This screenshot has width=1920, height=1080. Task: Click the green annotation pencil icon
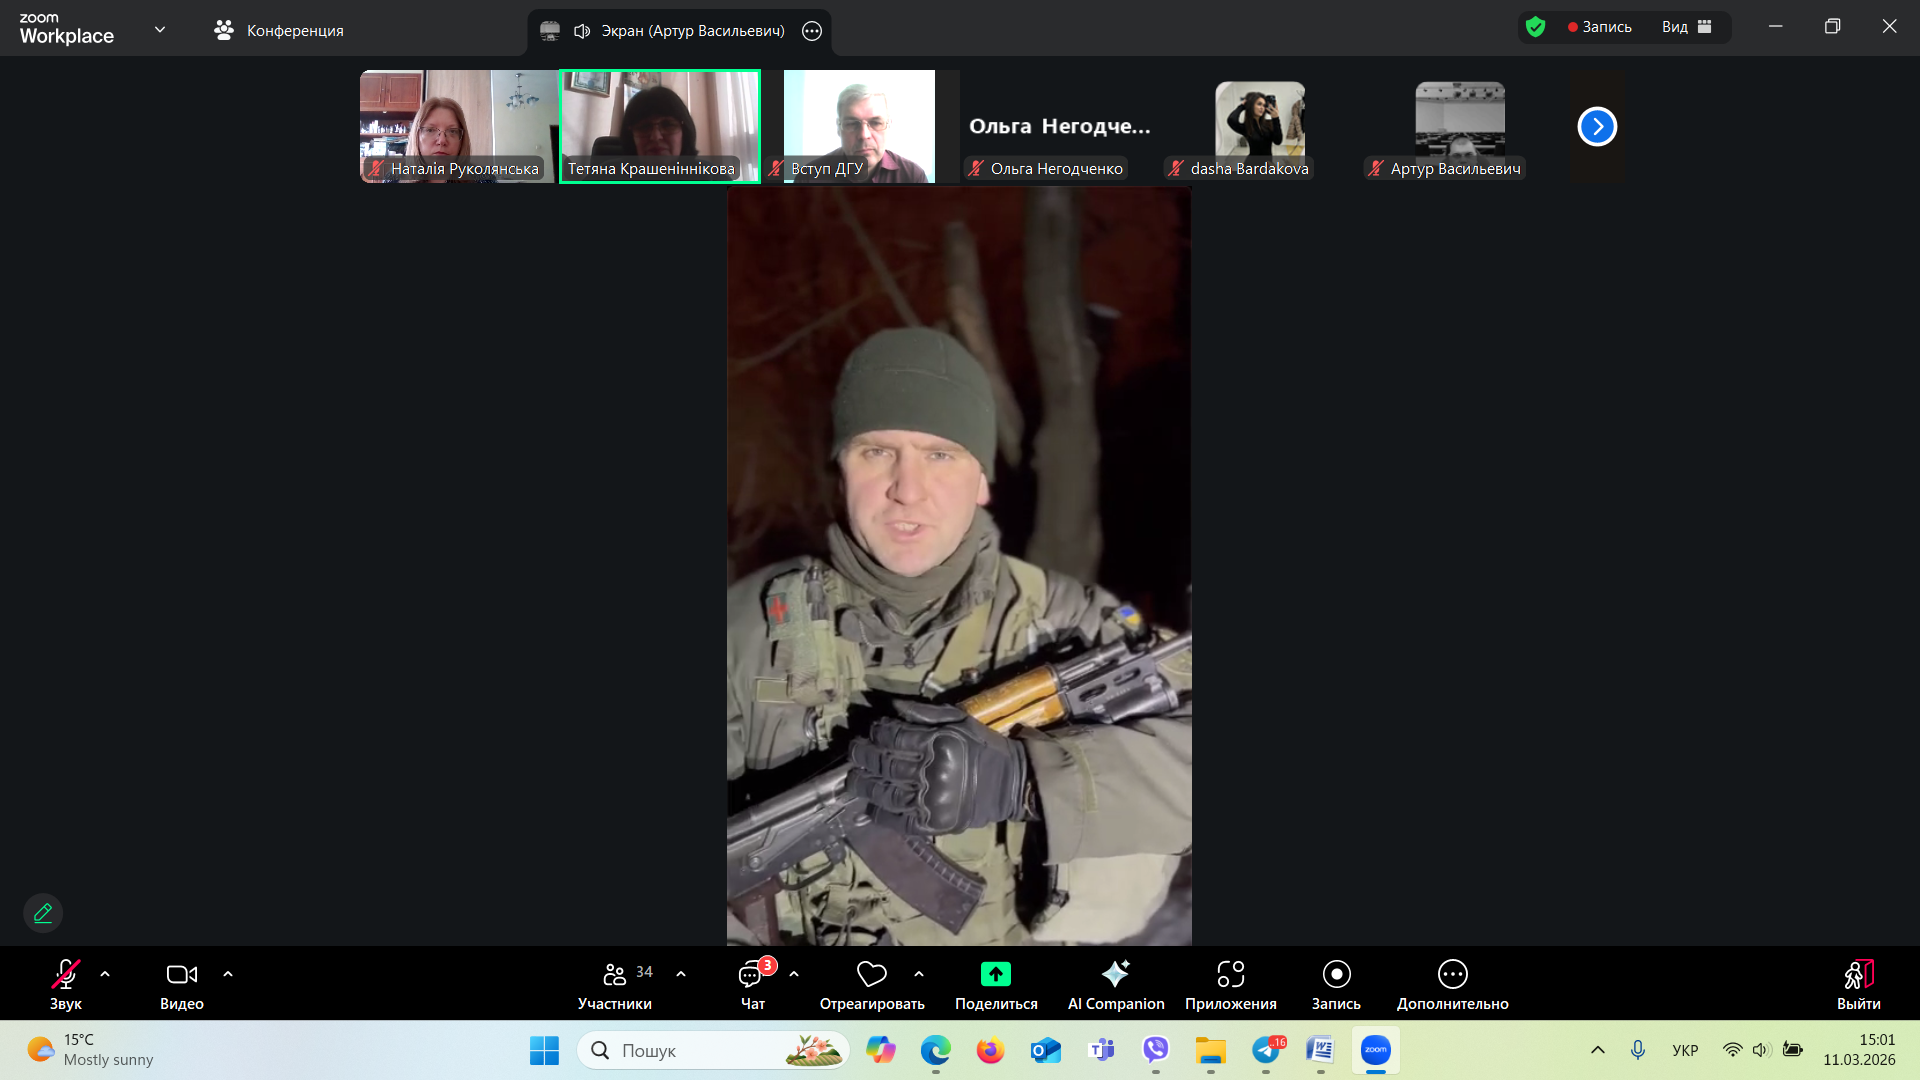point(43,913)
